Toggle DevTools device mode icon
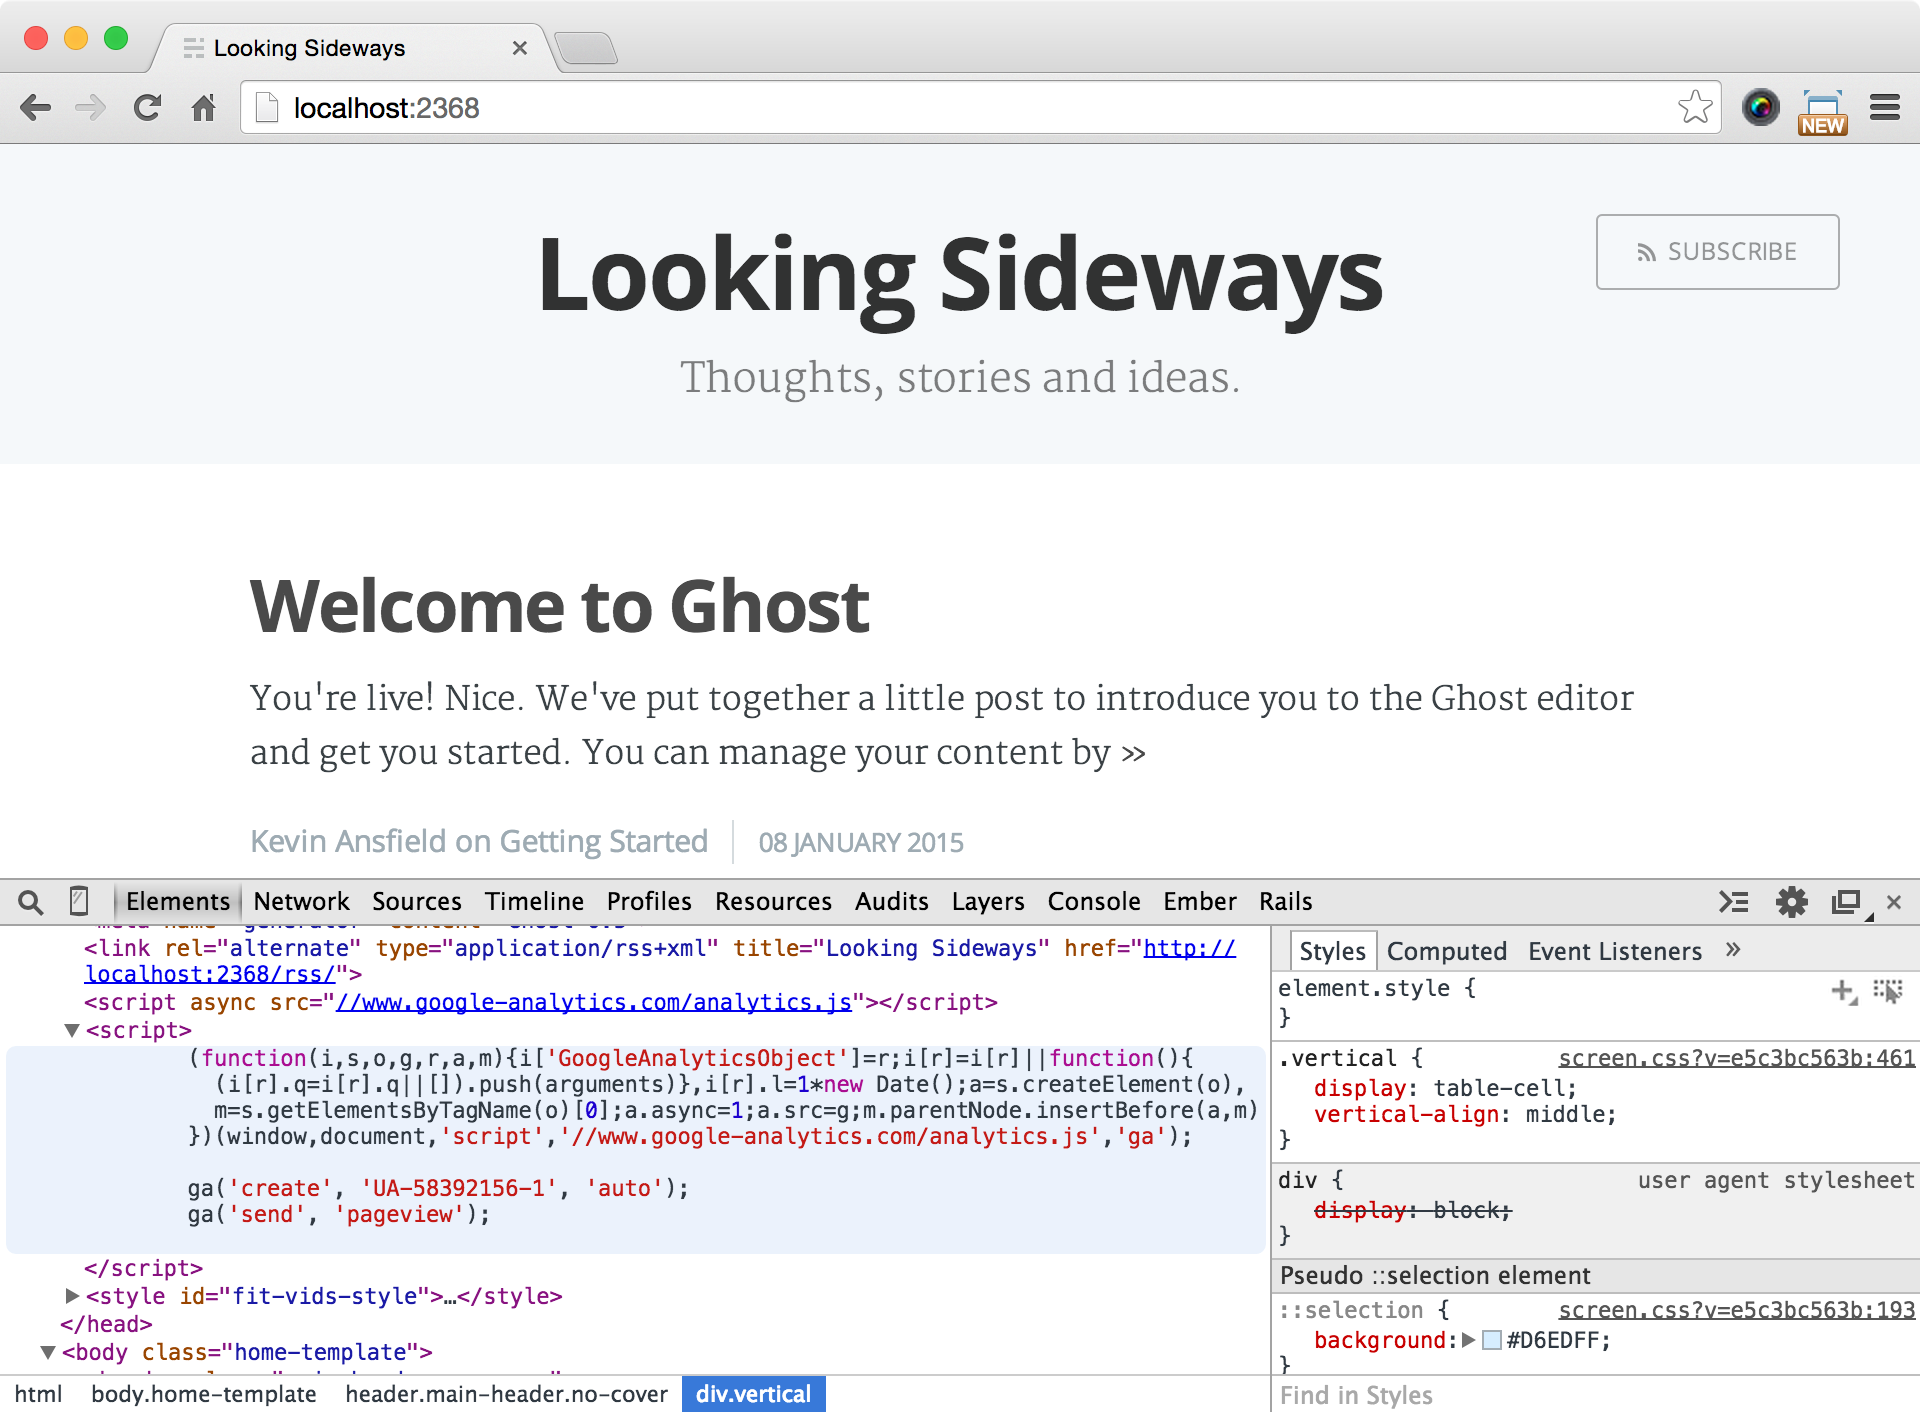 (79, 901)
